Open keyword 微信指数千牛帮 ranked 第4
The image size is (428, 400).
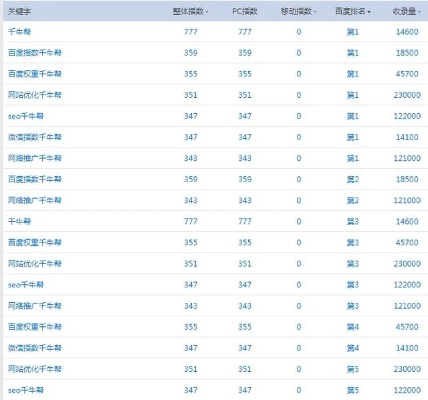pyautogui.click(x=35, y=348)
